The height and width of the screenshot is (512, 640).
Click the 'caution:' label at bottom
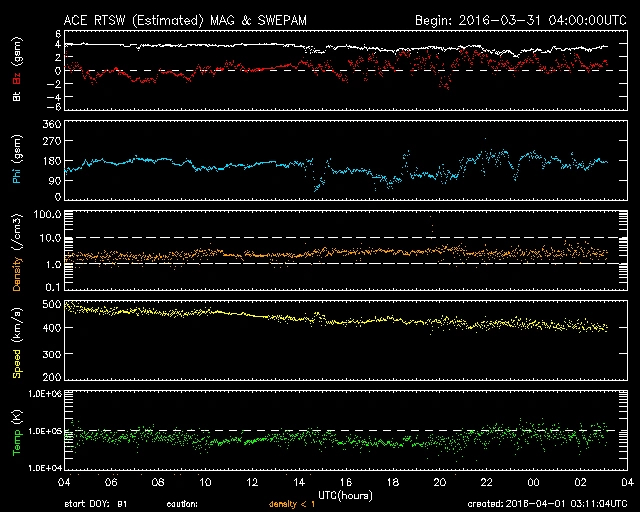point(182,504)
